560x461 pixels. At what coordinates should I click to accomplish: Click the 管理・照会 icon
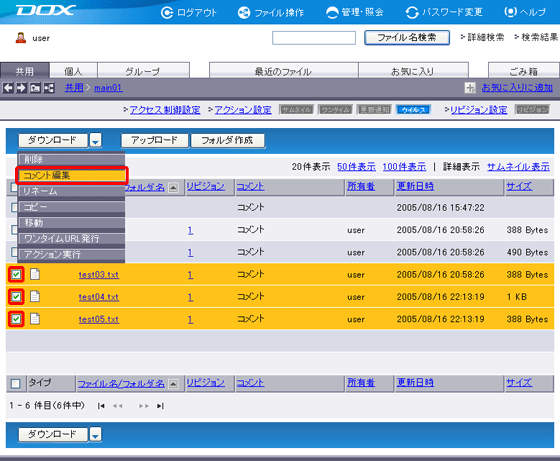[x=332, y=13]
